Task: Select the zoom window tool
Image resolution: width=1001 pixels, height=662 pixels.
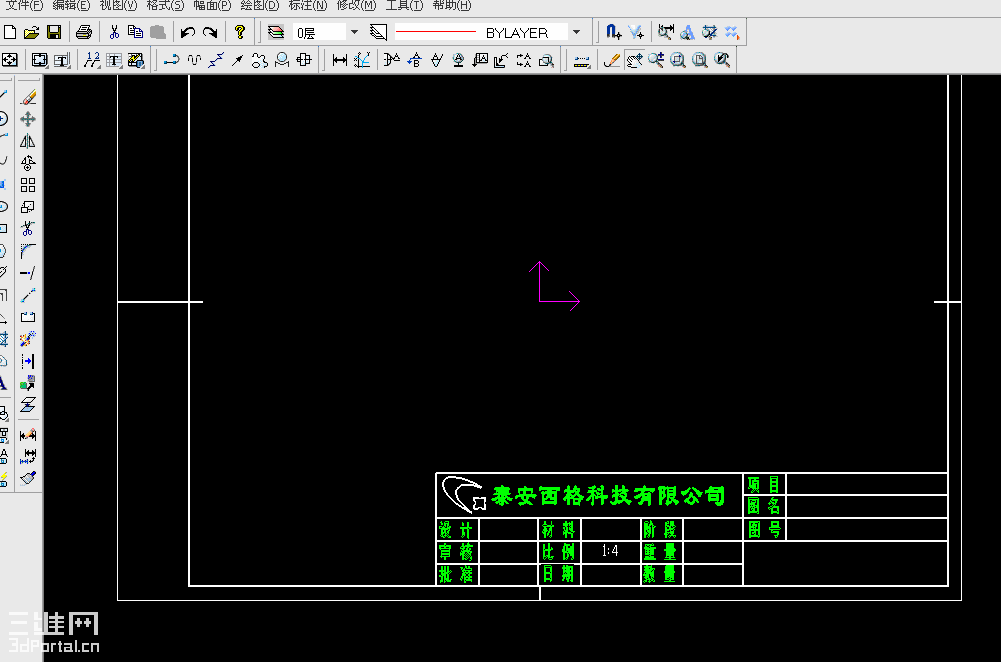Action: click(678, 60)
